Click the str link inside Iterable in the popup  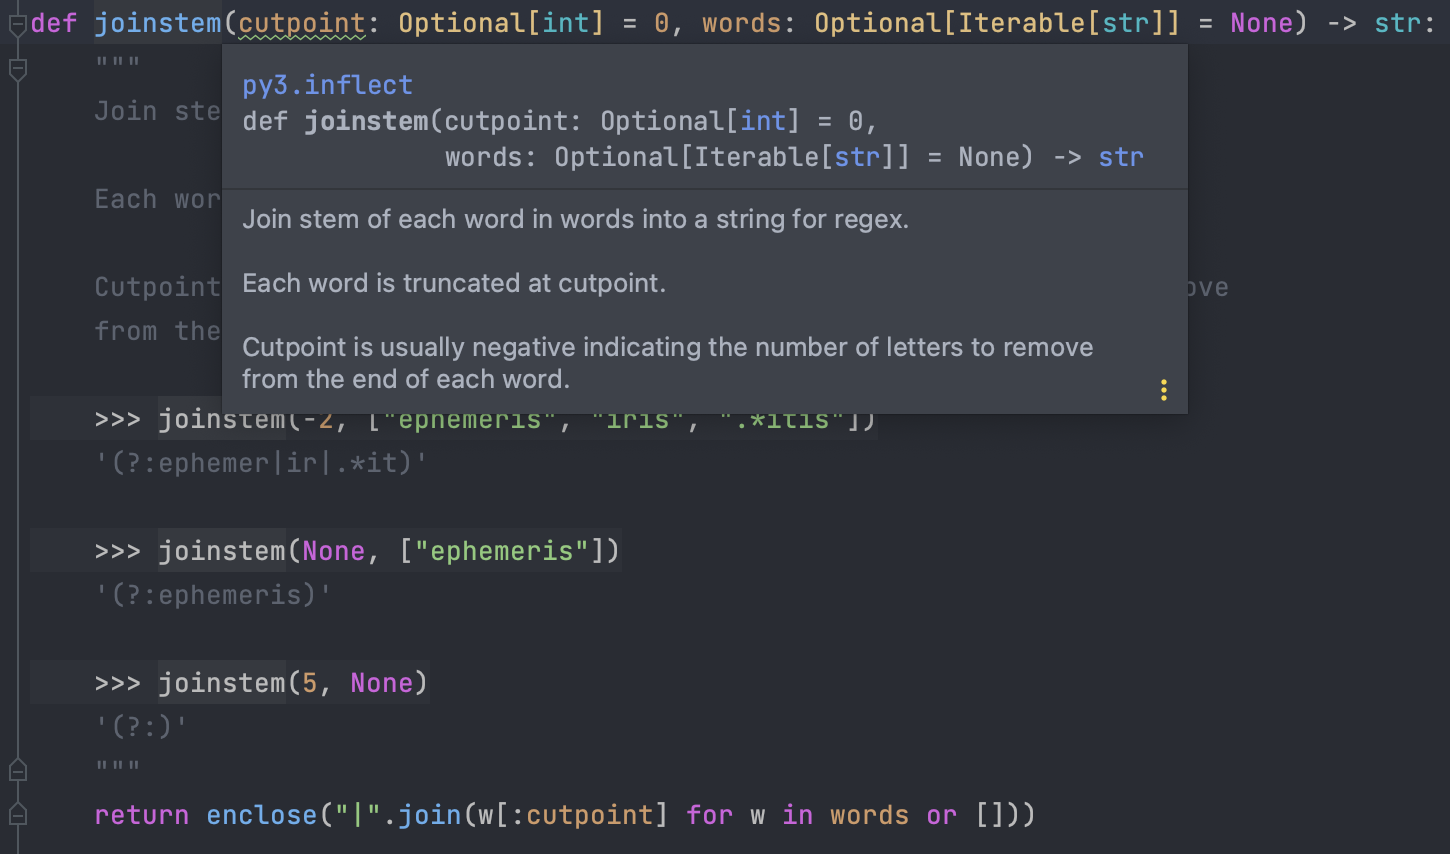coord(857,157)
